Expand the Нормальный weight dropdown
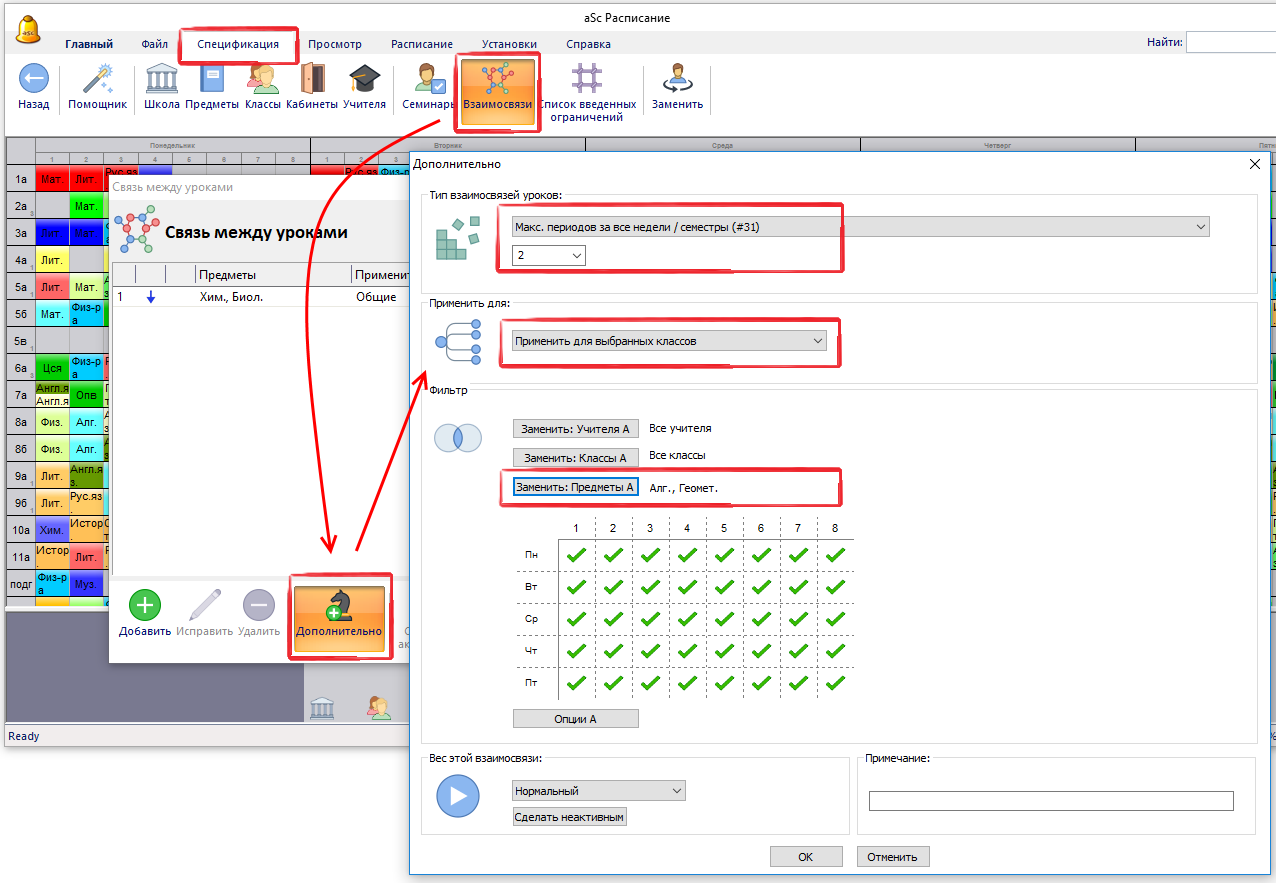1276x883 pixels. pyautogui.click(x=598, y=791)
